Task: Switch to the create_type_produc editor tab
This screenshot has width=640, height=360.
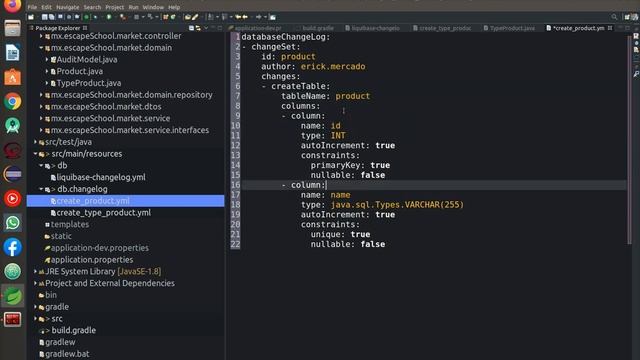Action: coord(442,28)
